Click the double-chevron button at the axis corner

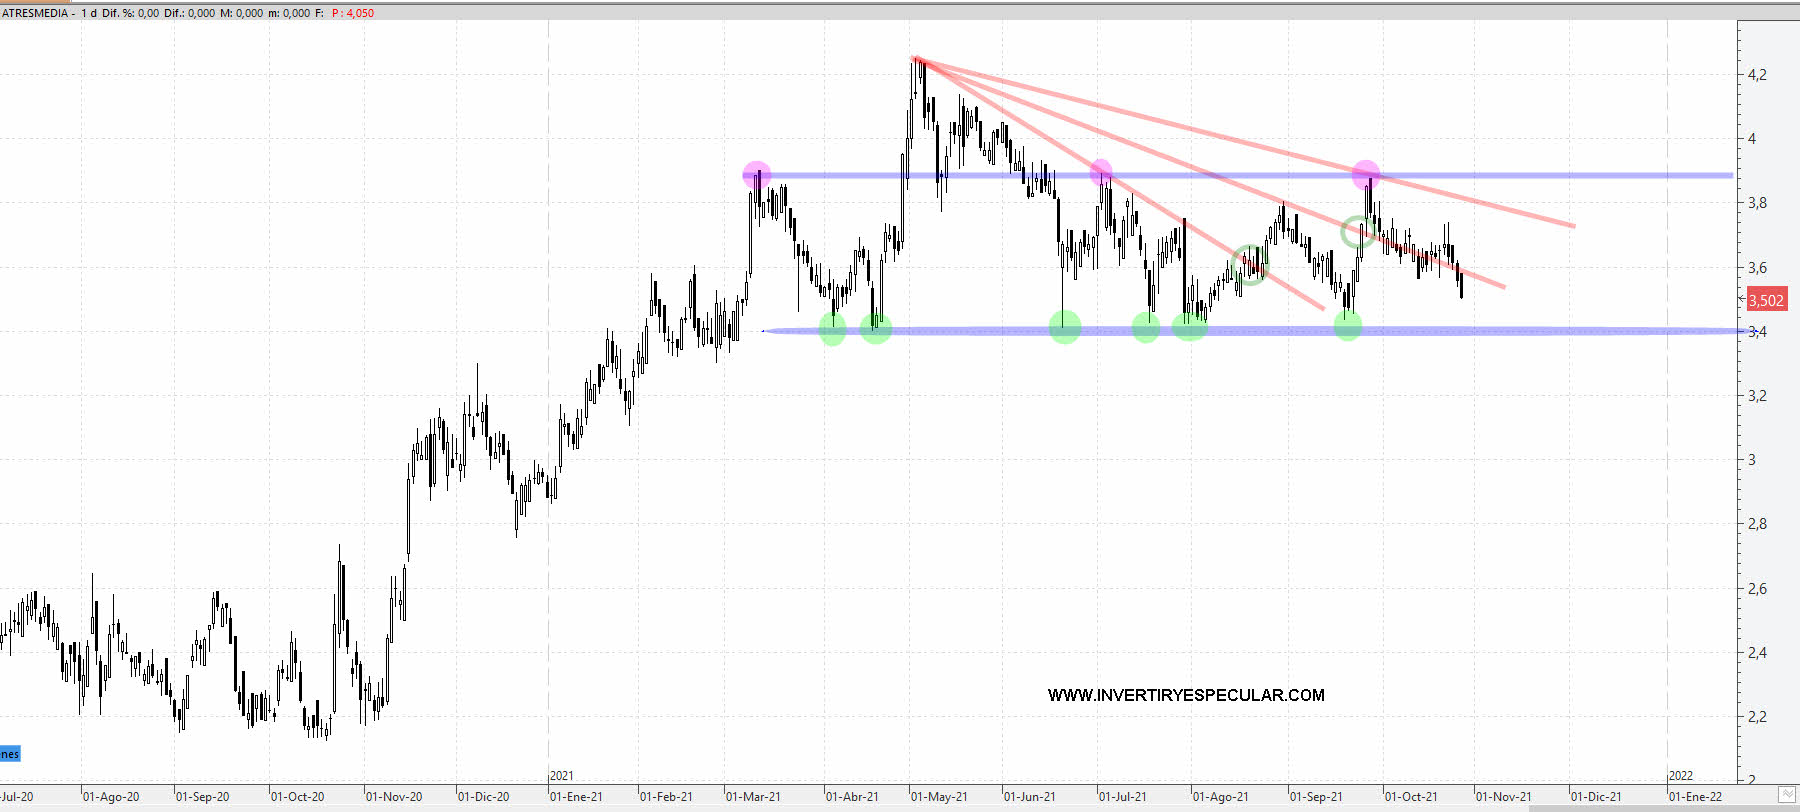point(1787,795)
